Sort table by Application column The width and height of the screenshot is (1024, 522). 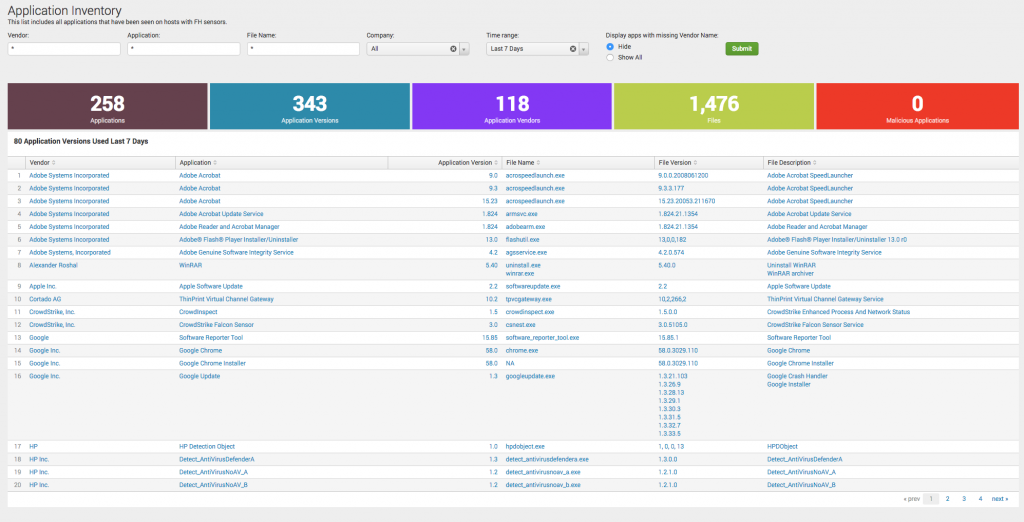click(x=198, y=163)
